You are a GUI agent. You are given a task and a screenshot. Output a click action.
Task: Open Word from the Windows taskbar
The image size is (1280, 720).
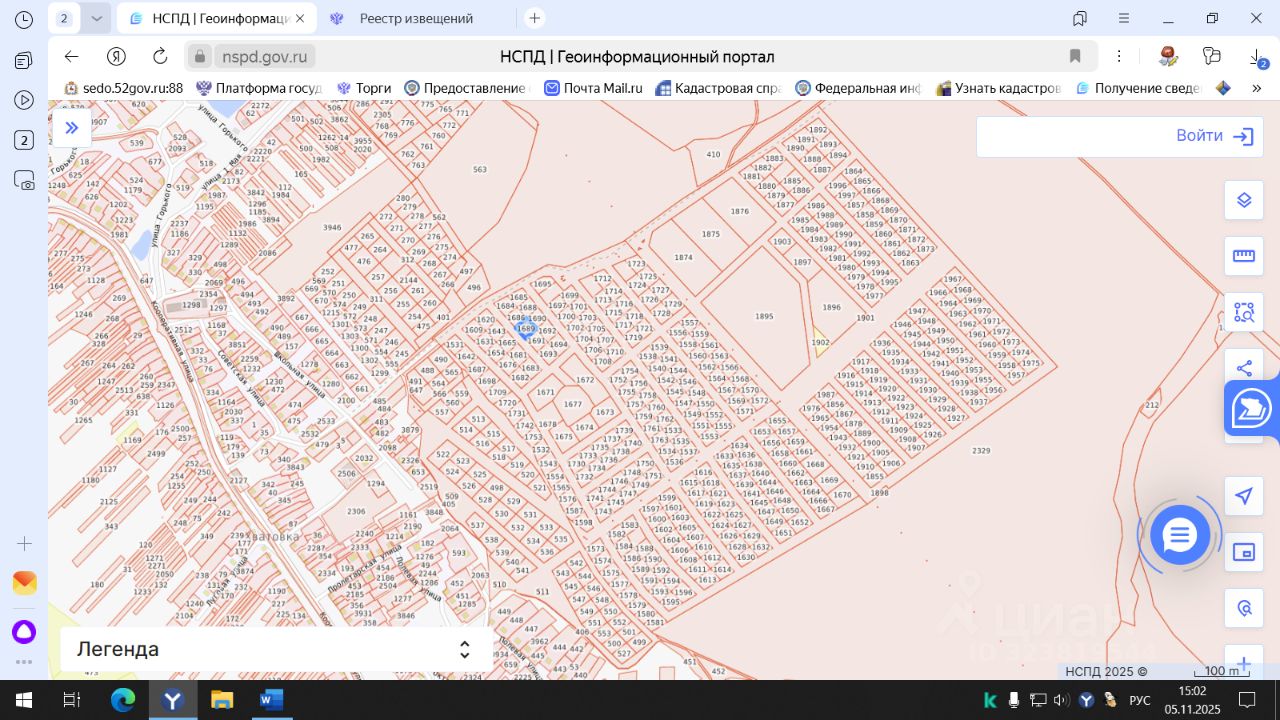pos(271,700)
